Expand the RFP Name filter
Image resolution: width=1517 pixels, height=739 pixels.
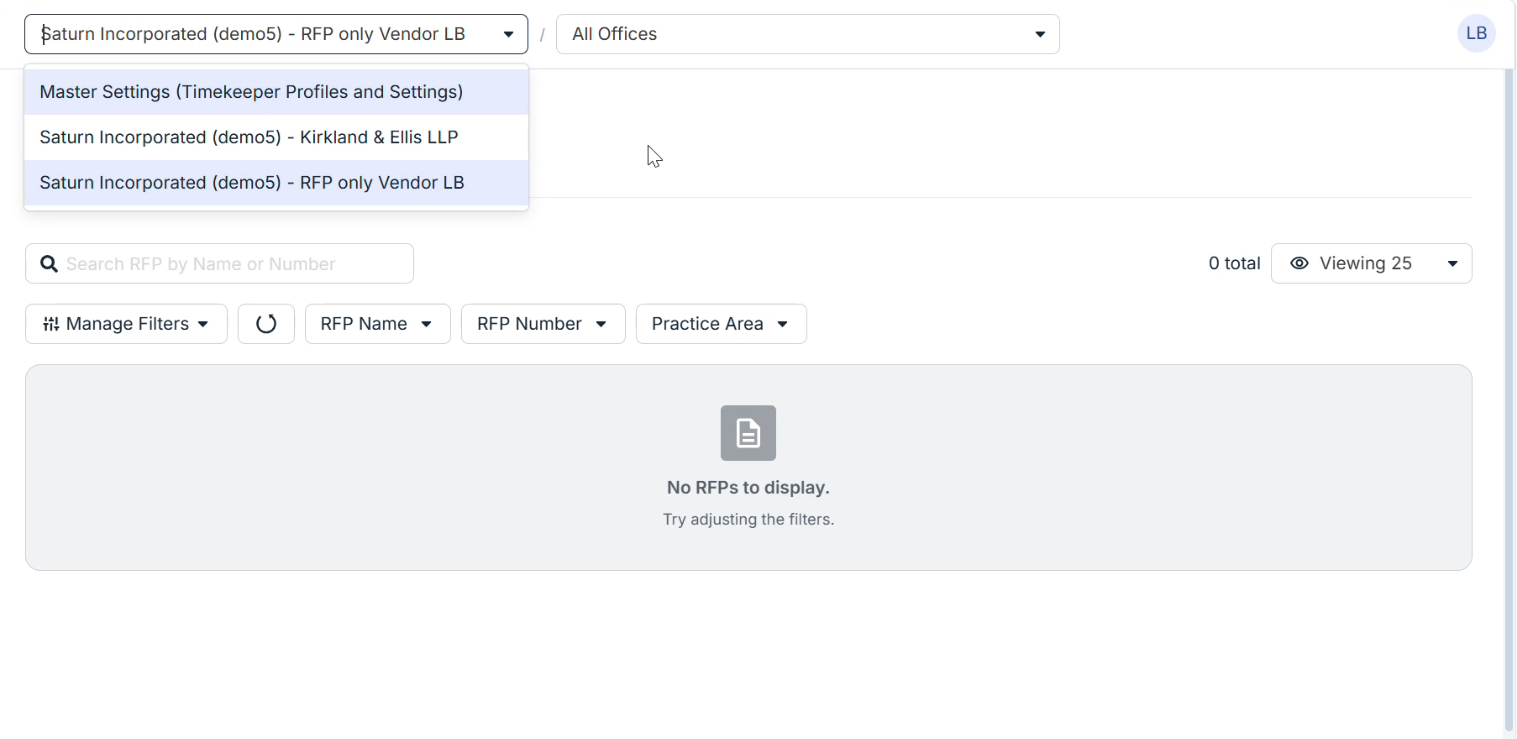pos(377,324)
